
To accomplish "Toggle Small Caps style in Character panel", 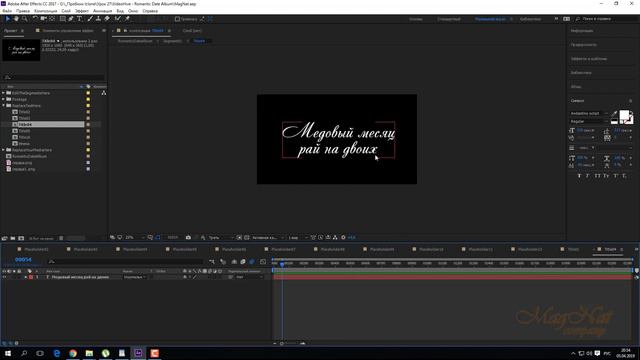I will click(607, 176).
